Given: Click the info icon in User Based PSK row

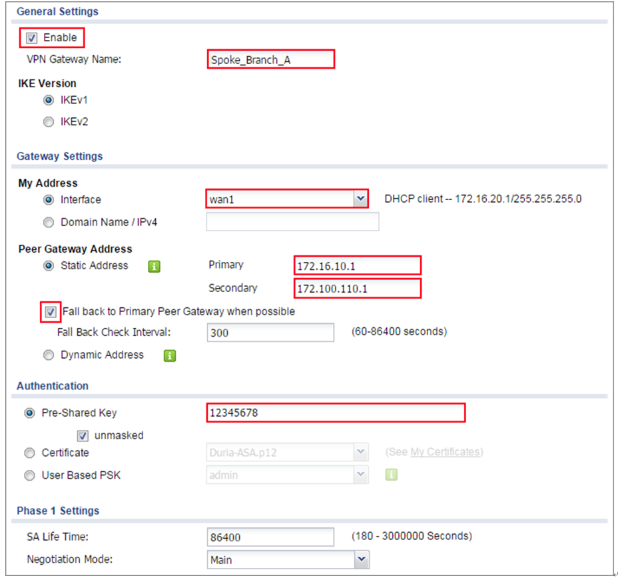Looking at the screenshot, I should tap(391, 475).
